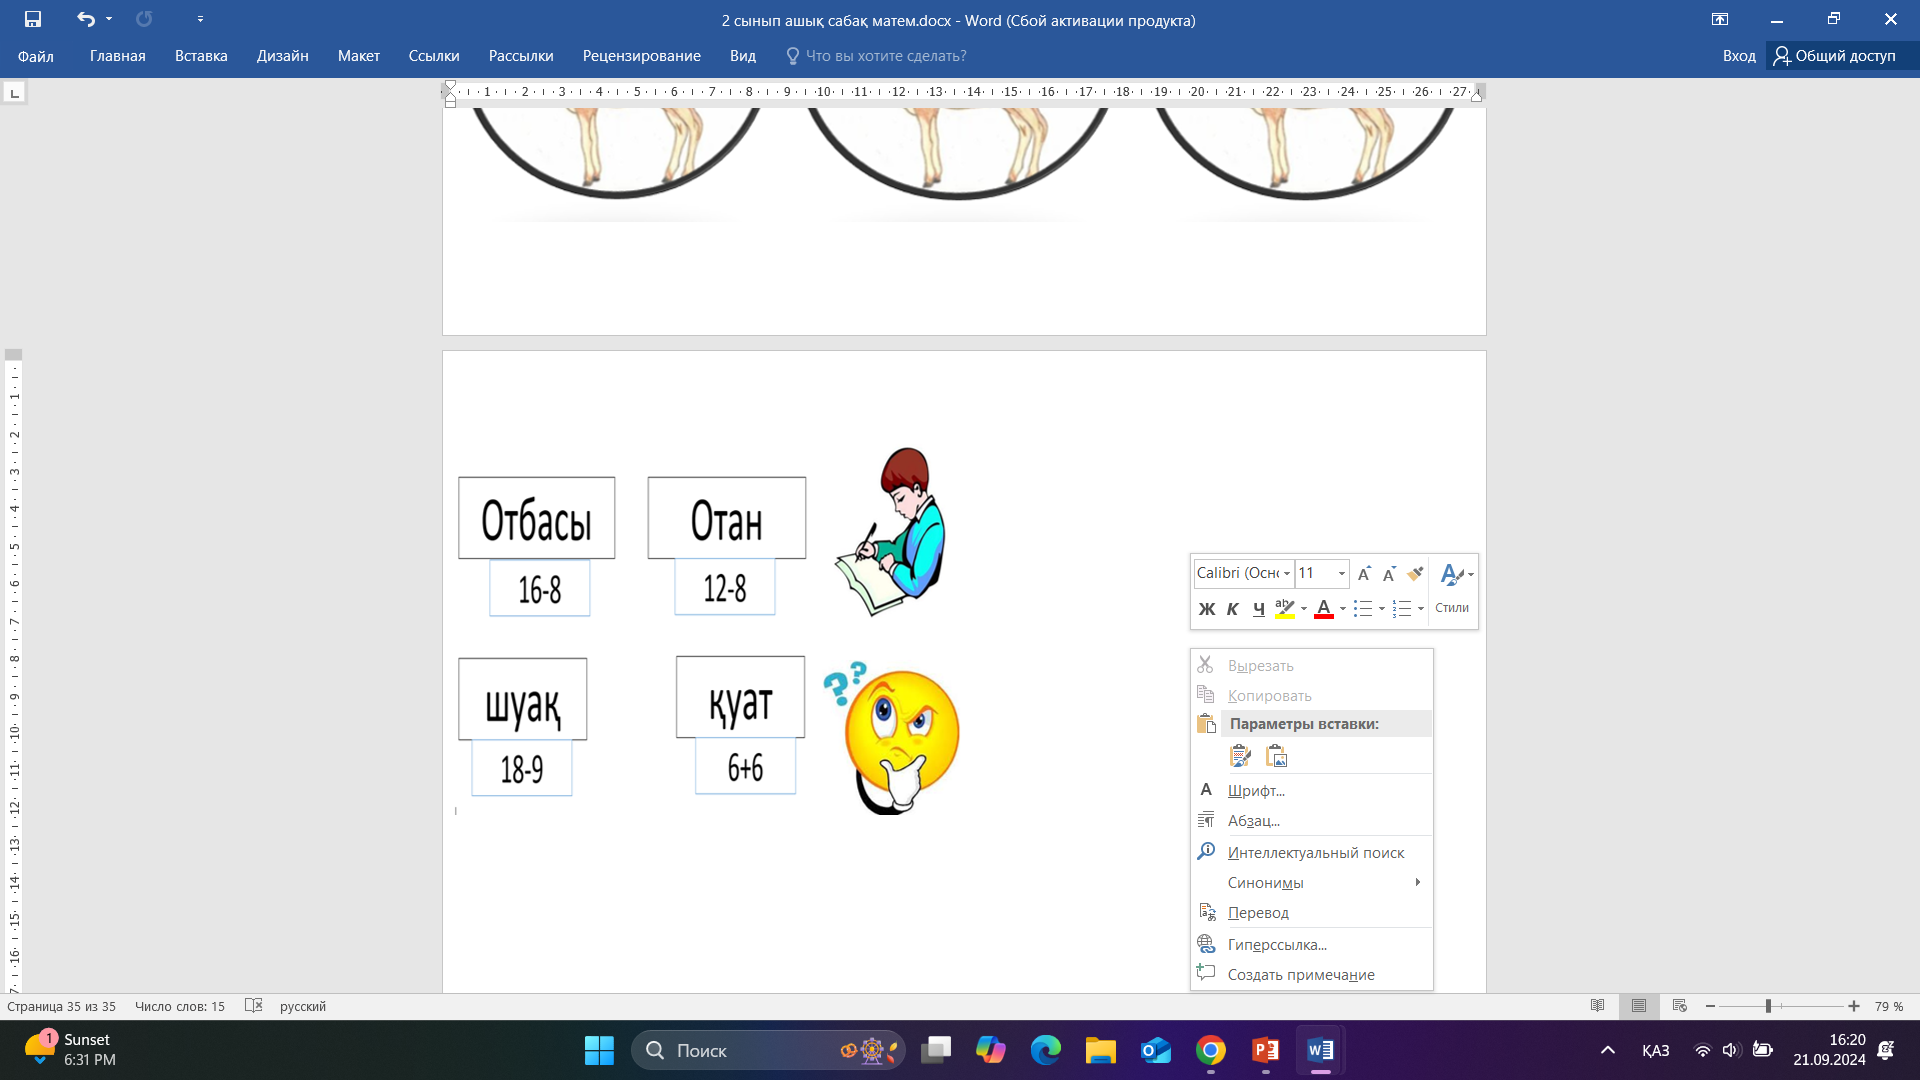Open the Calibri font name dropdown
Screen dimensions: 1920x1080
pyautogui.click(x=1287, y=574)
